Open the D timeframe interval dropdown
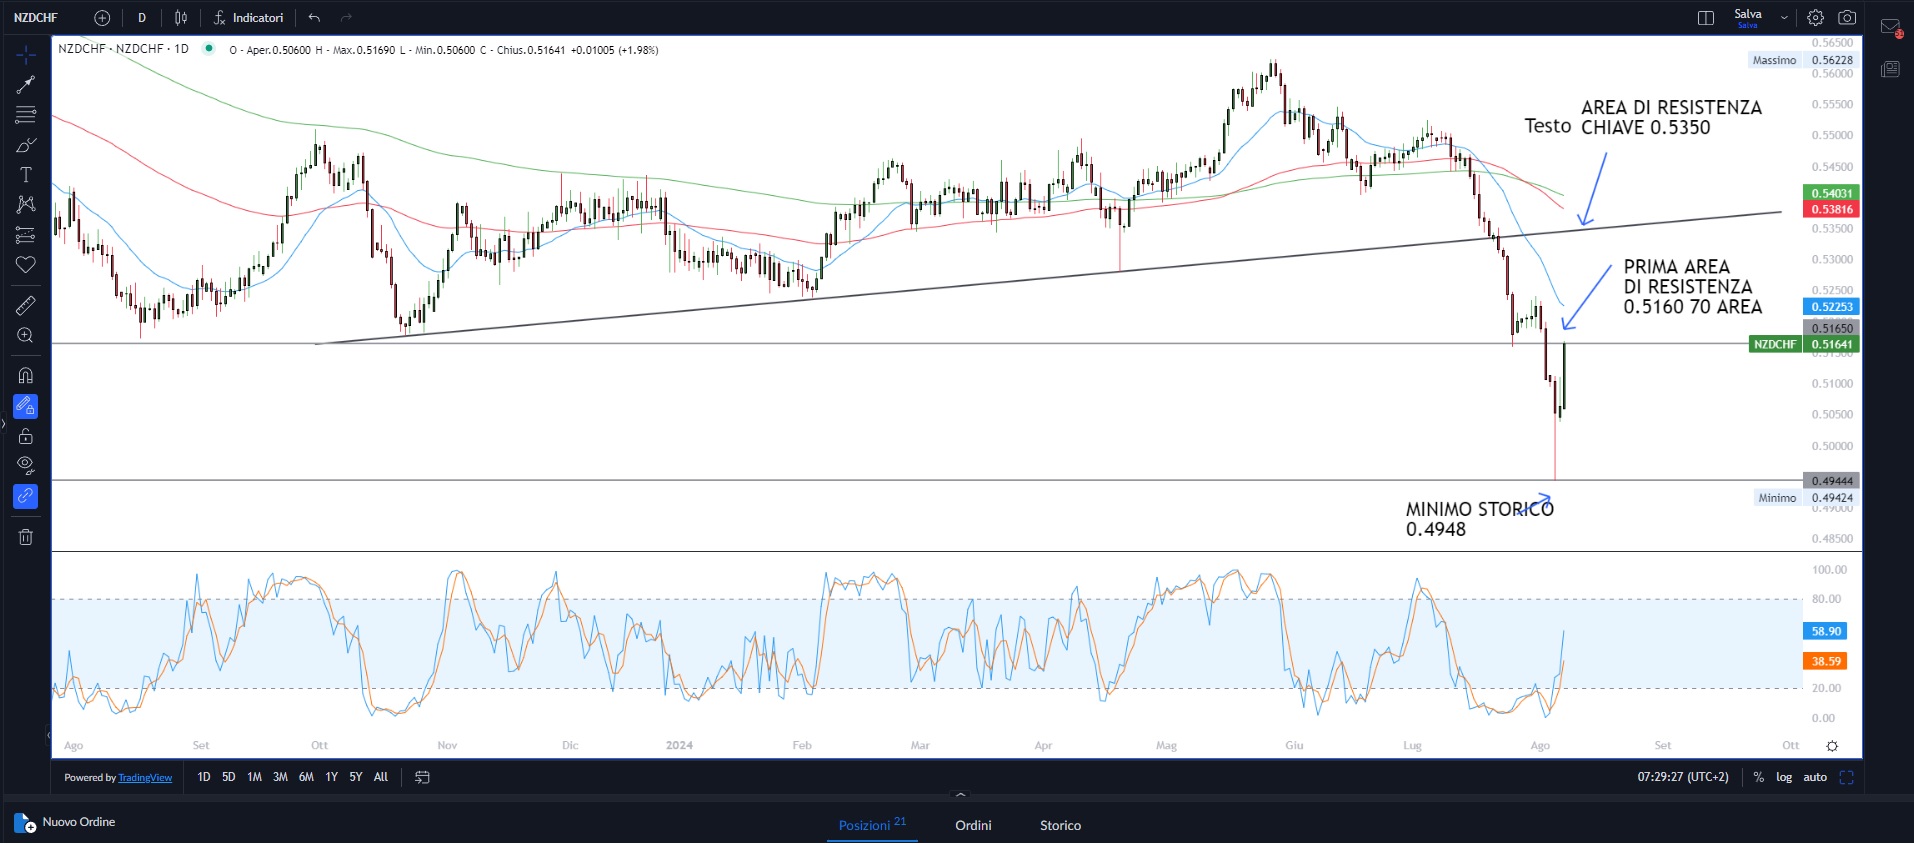This screenshot has height=844, width=1914. tap(142, 18)
